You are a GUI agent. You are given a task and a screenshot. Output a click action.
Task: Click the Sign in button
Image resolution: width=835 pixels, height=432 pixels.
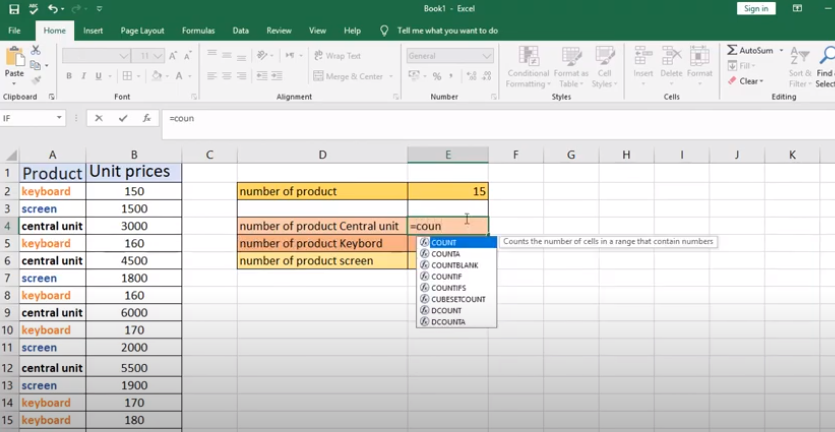(x=756, y=9)
